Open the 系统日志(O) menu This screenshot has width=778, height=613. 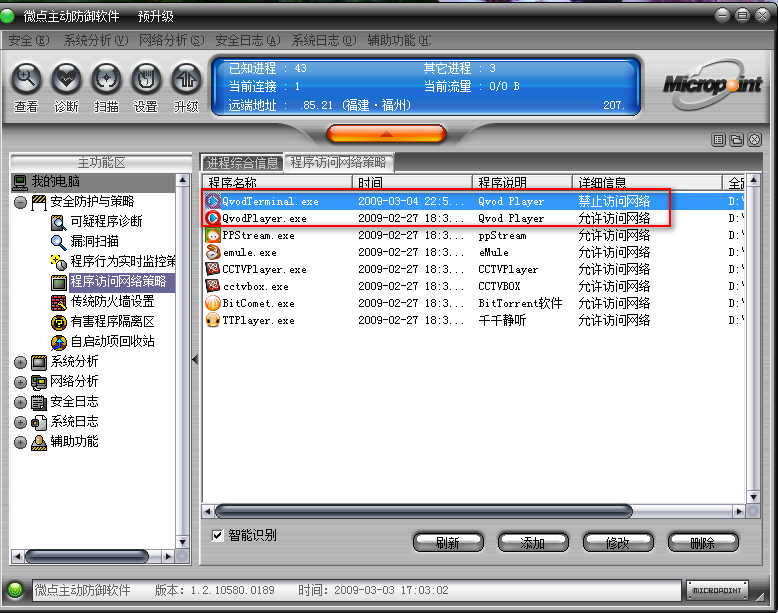click(x=324, y=40)
